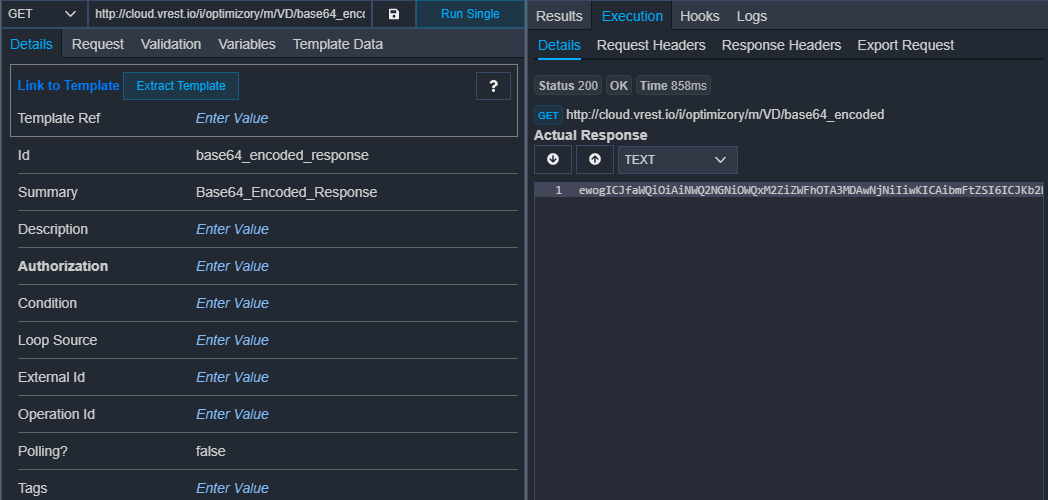1048x500 pixels.
Task: Open the Template Data tab
Action: pos(338,44)
